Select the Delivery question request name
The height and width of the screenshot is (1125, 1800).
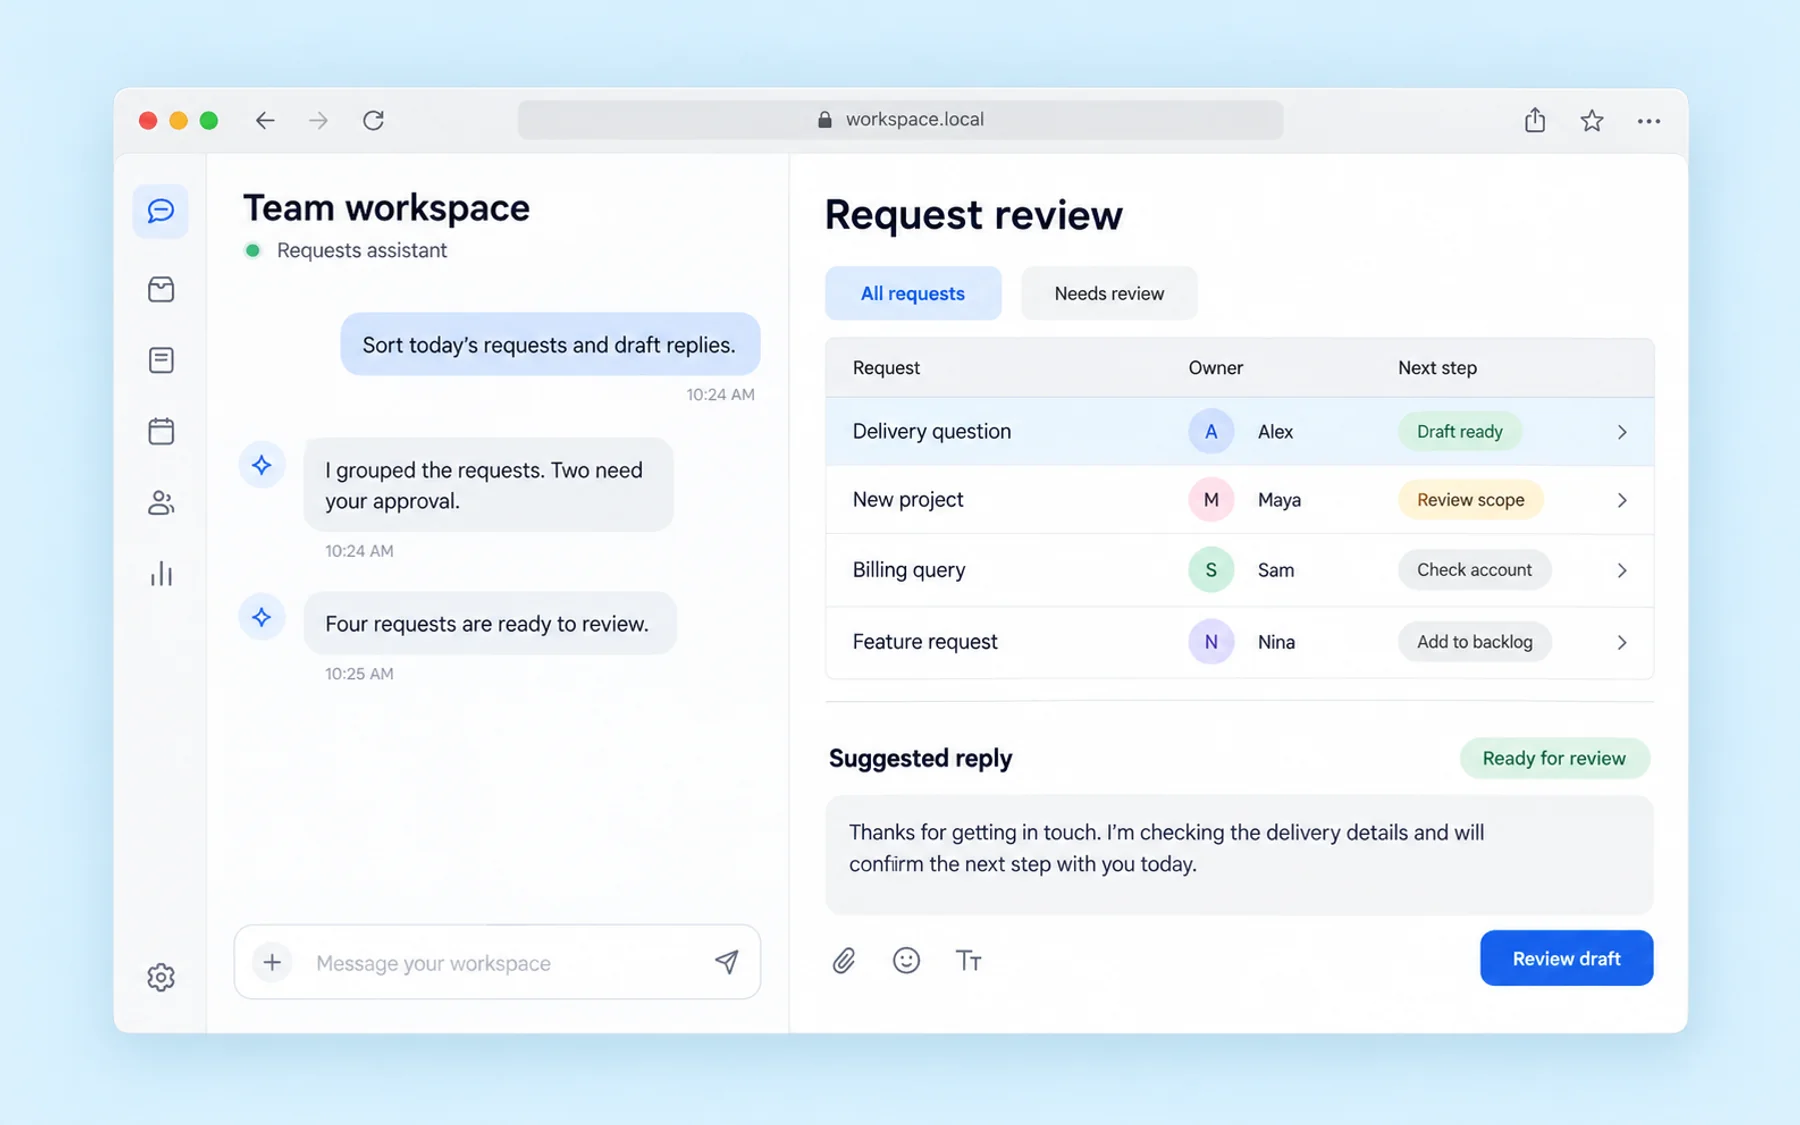click(932, 431)
